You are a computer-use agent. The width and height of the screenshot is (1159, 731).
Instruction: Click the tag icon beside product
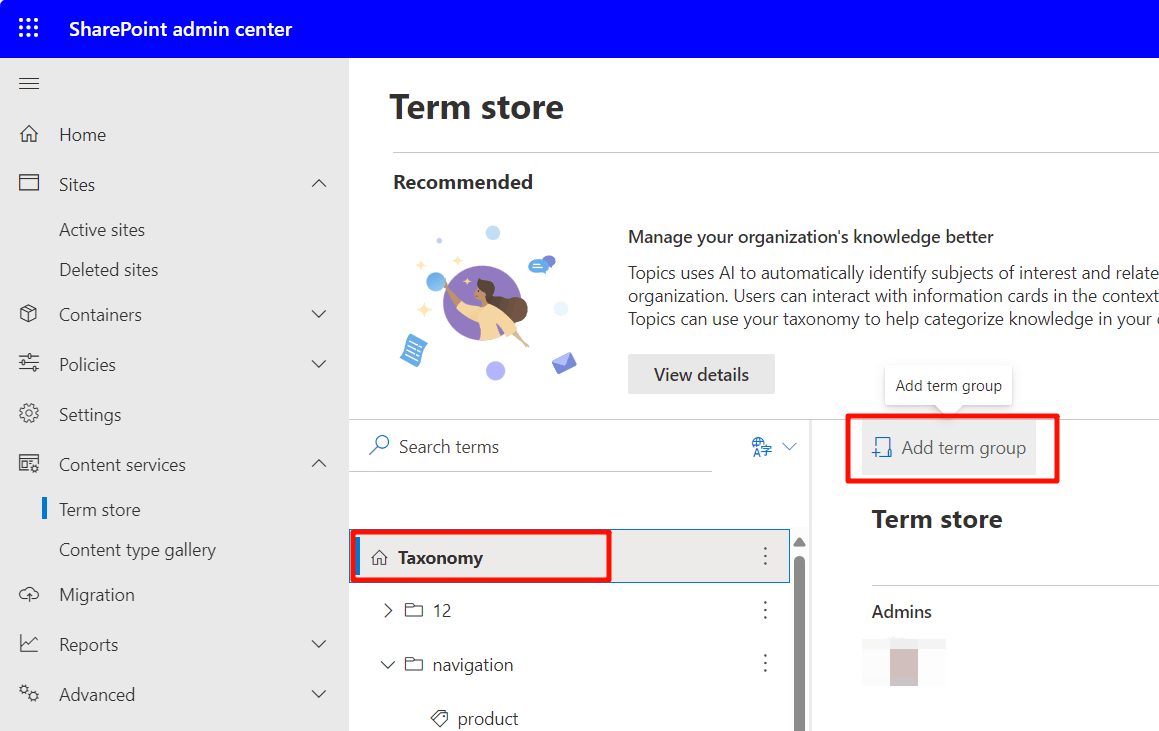tap(440, 718)
